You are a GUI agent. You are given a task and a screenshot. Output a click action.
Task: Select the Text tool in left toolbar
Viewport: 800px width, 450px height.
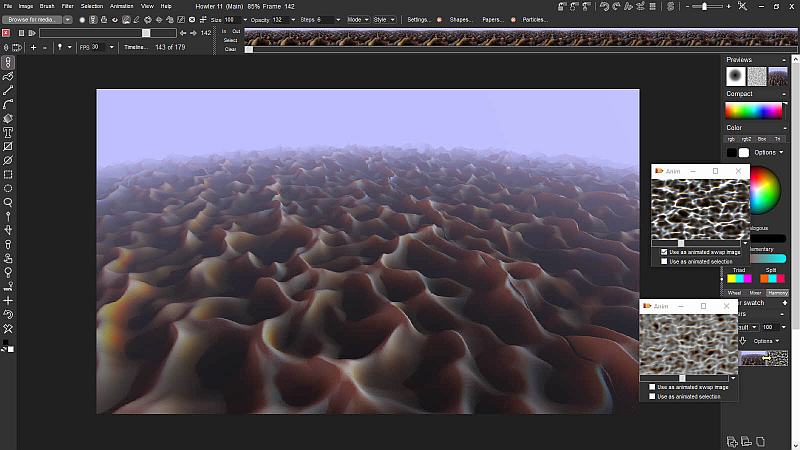(8, 132)
